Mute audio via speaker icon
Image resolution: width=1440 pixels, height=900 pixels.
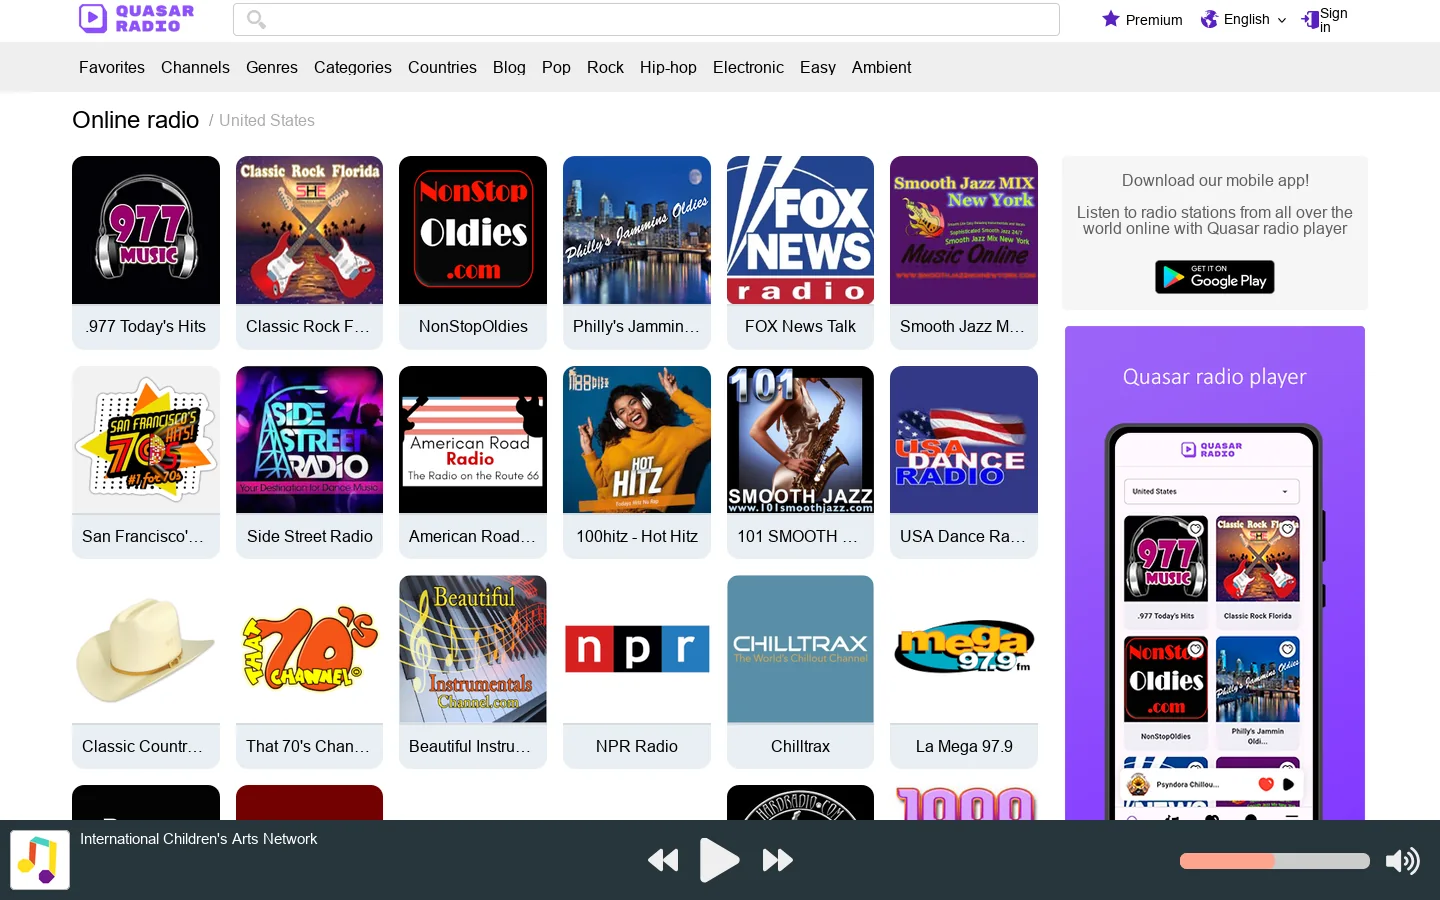pyautogui.click(x=1402, y=861)
